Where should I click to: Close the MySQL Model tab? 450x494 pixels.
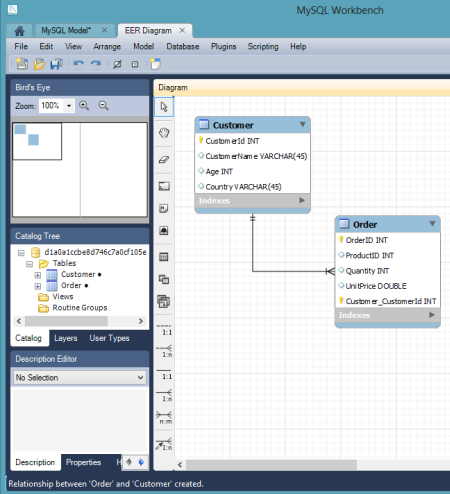104,30
